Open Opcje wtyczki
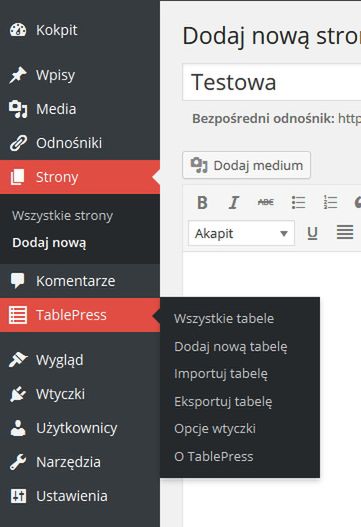Screen dimensions: 361x527 (215, 429)
